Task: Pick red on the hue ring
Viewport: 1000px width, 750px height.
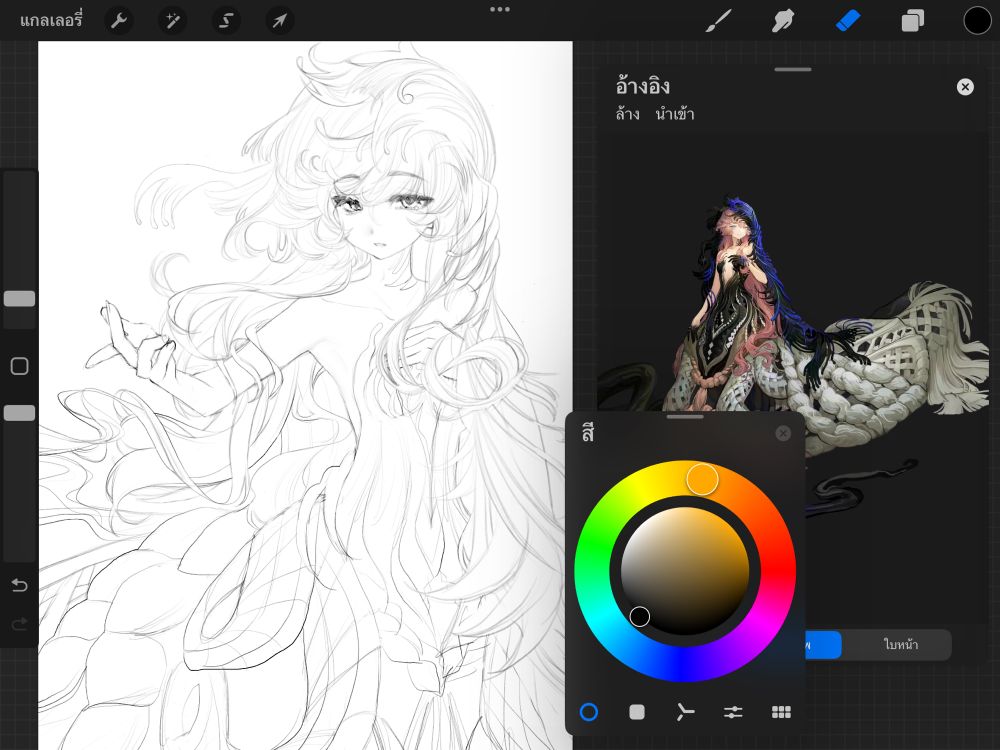Action: (x=779, y=571)
